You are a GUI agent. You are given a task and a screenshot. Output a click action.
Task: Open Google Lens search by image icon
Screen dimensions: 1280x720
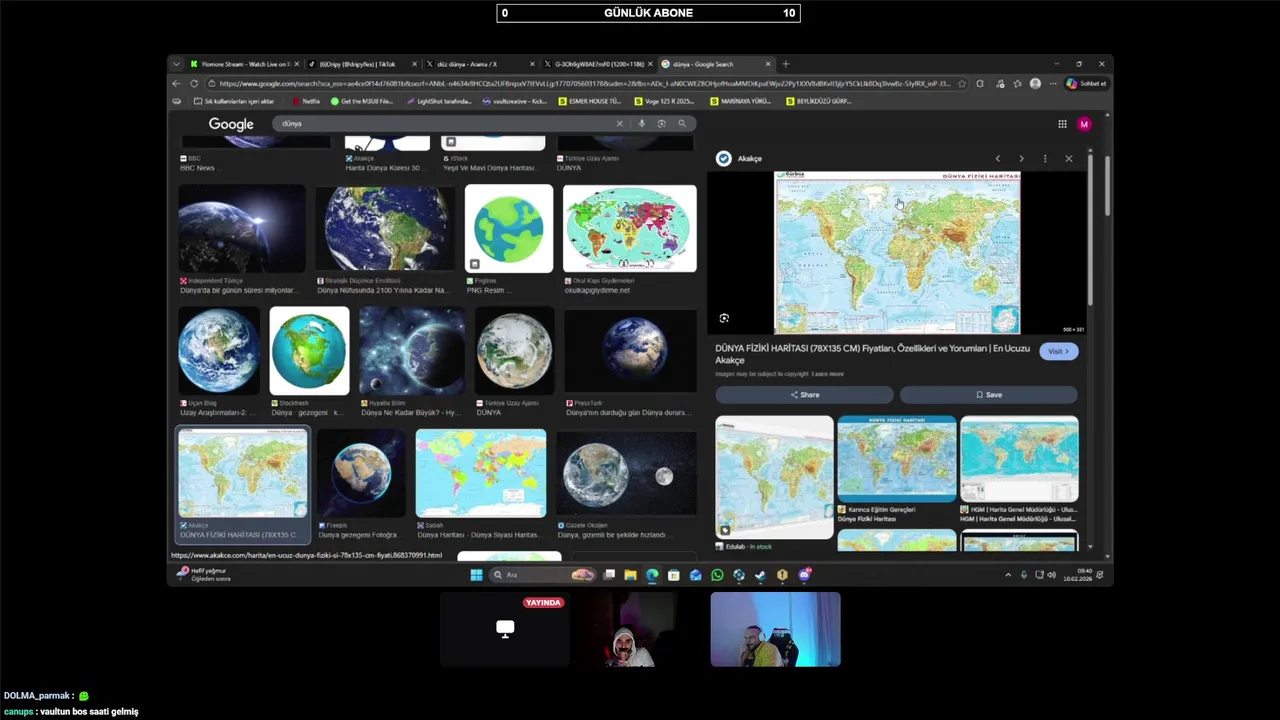click(661, 124)
